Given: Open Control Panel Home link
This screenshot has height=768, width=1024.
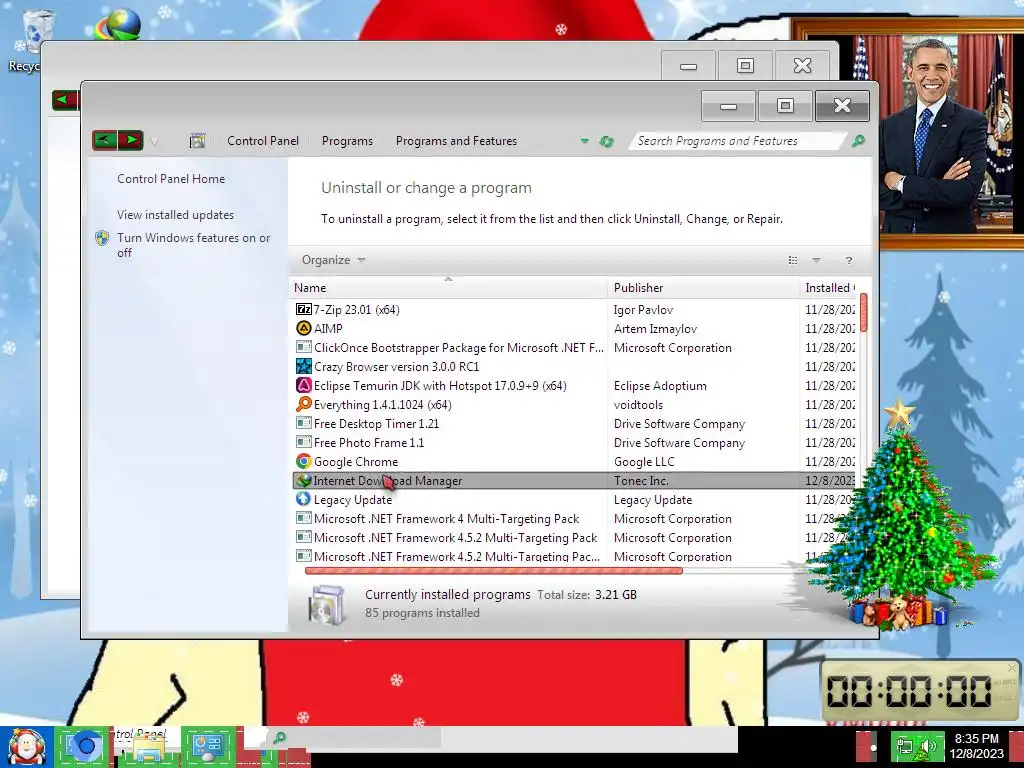Looking at the screenshot, I should 170,178.
